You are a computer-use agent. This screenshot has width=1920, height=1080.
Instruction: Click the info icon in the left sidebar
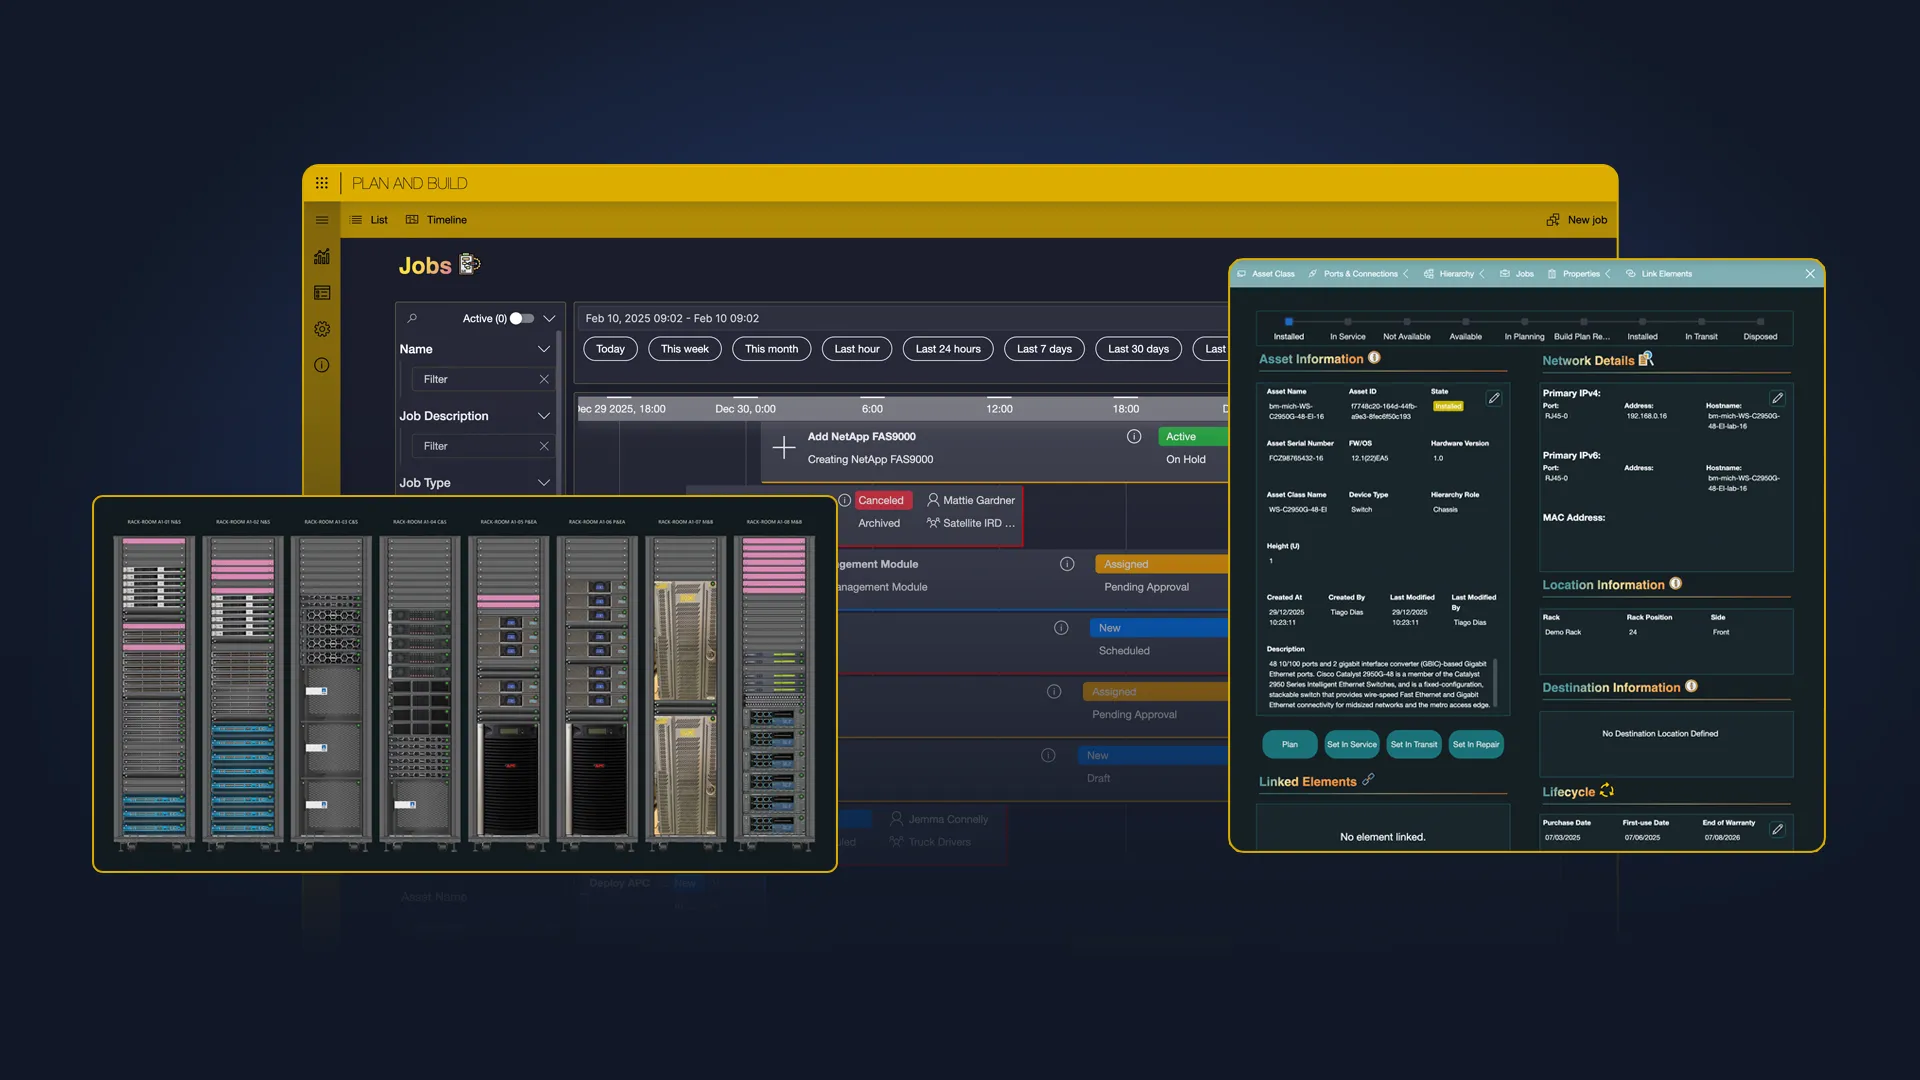tap(322, 365)
